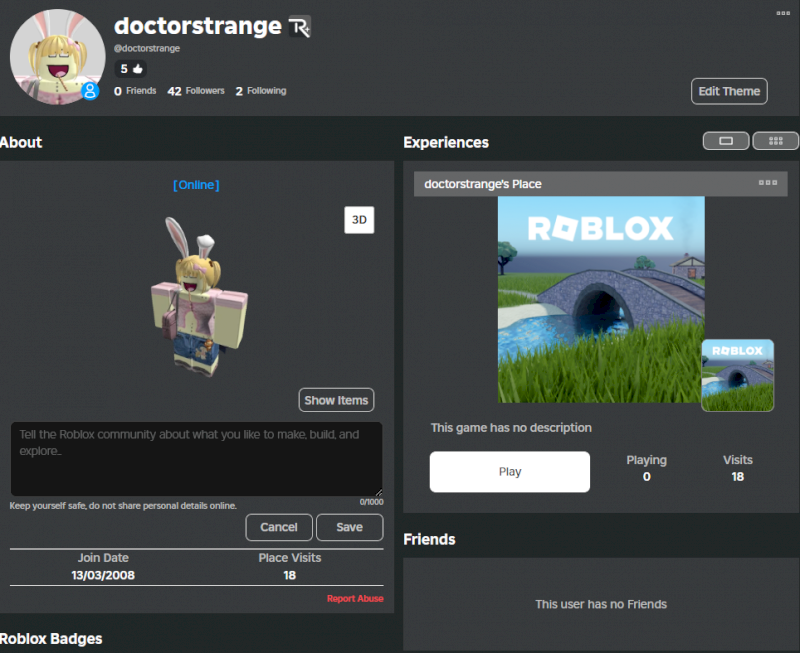Click the thumbs-up like count badge
This screenshot has width=800, height=653.
[131, 68]
